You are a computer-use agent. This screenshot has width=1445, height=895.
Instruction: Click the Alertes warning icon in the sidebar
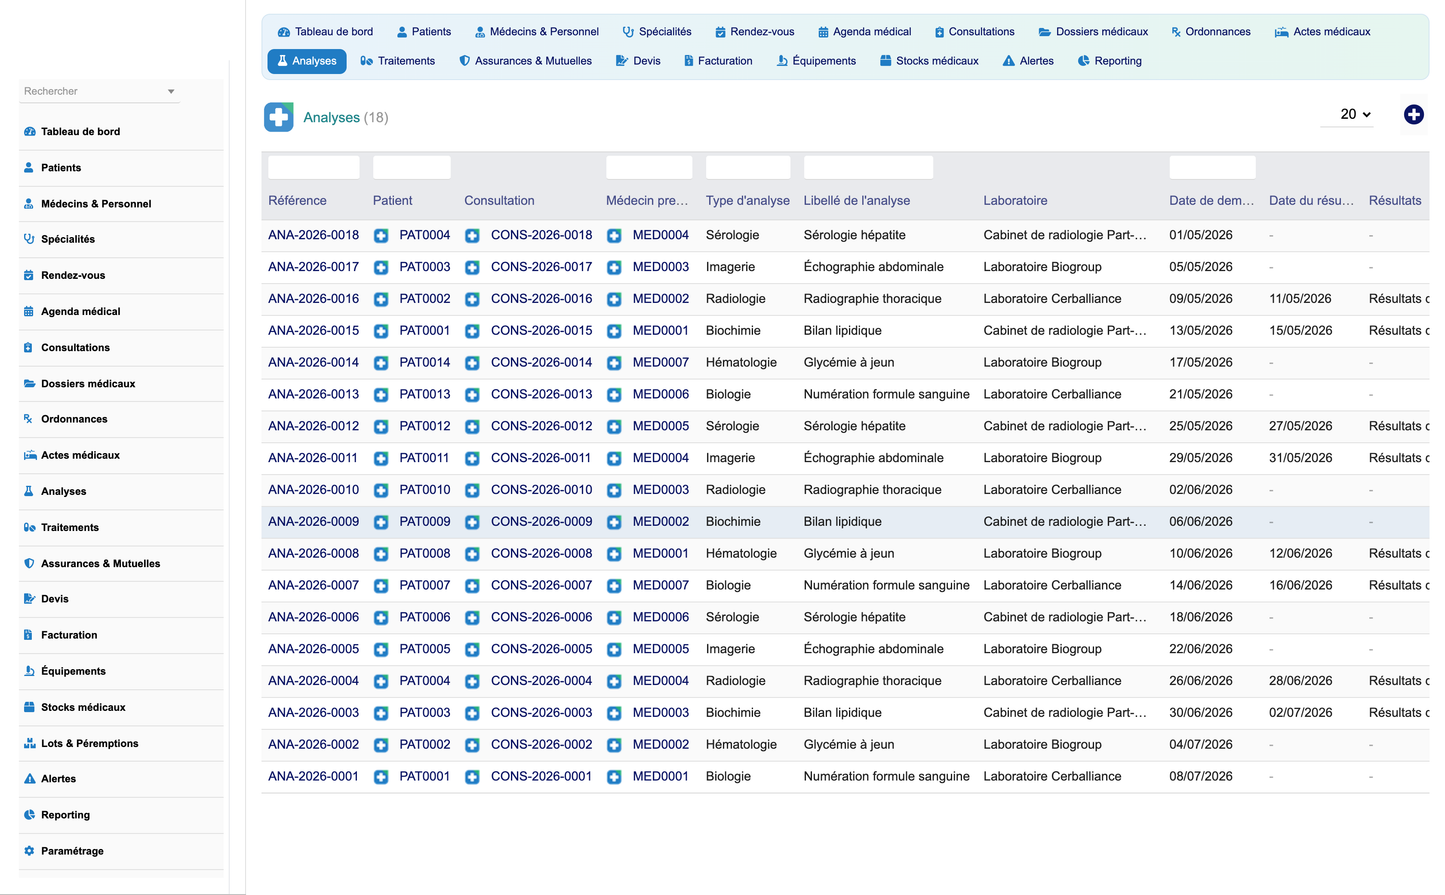[29, 779]
